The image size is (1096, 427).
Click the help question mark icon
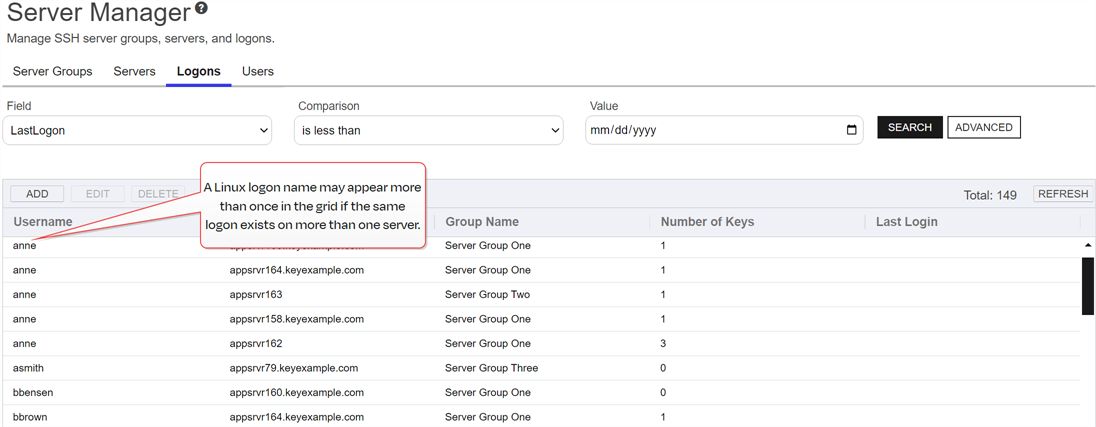coord(201,9)
